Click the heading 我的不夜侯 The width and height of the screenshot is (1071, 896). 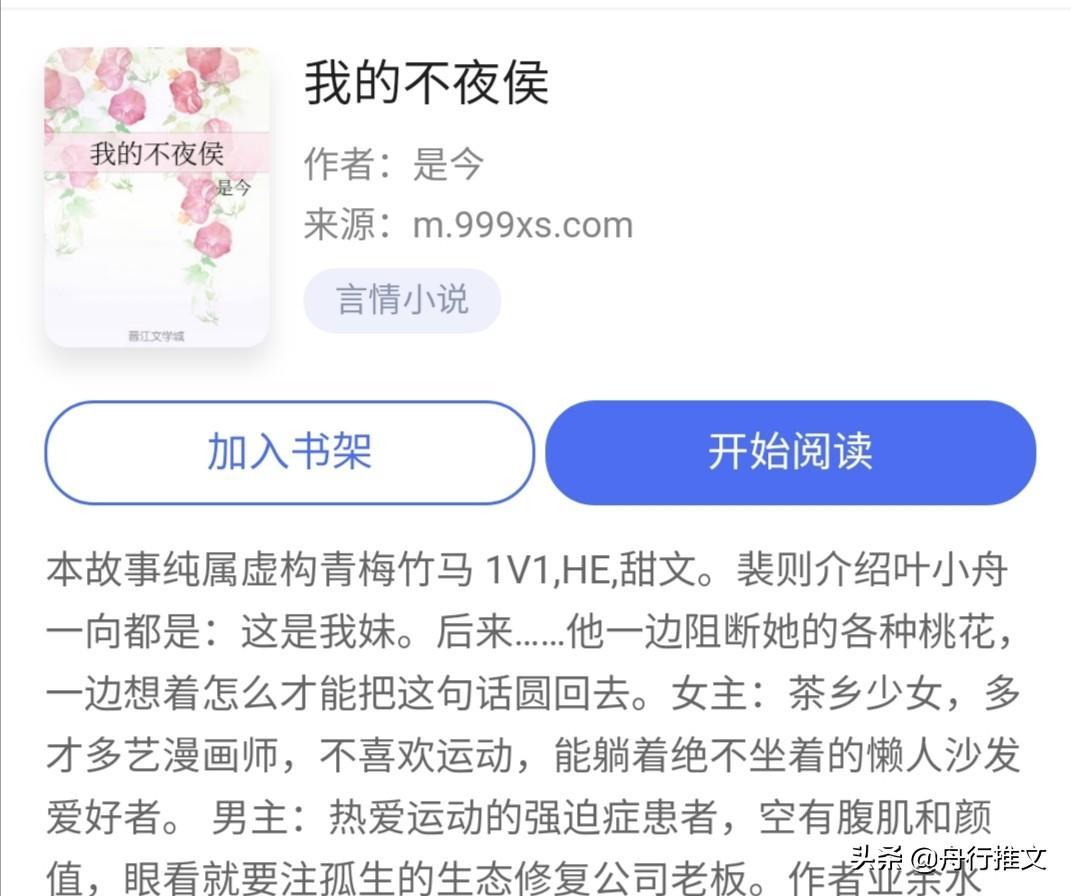pos(426,83)
